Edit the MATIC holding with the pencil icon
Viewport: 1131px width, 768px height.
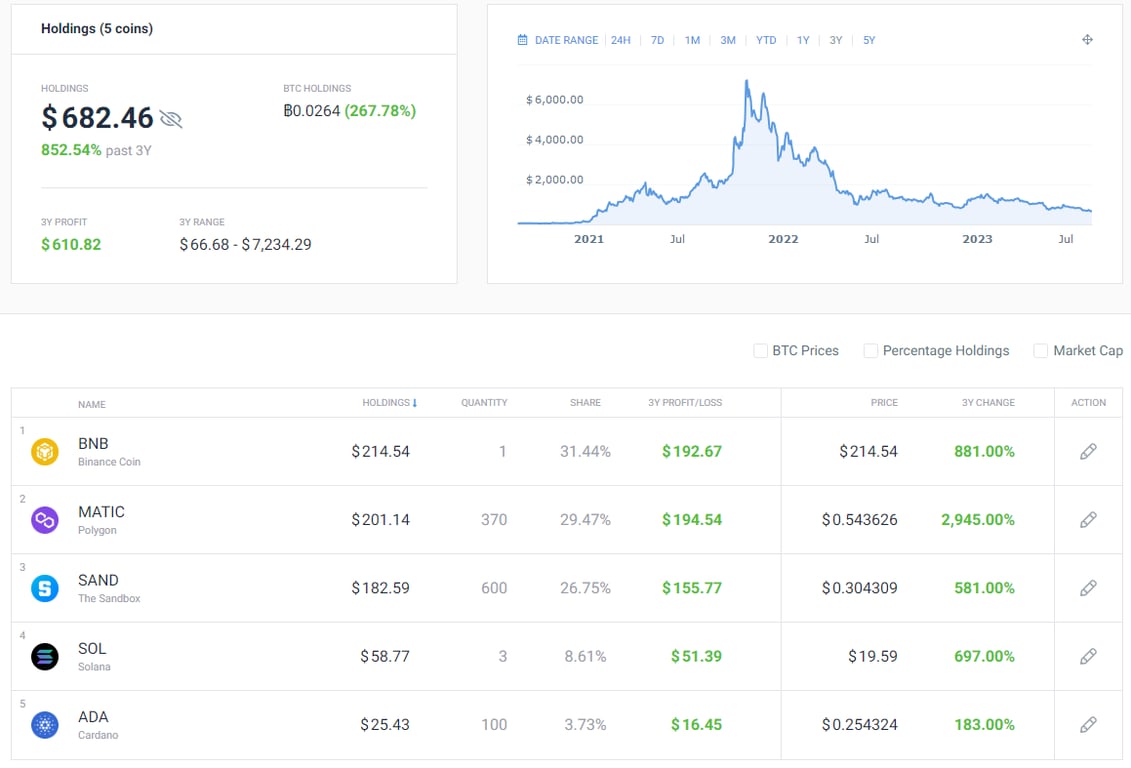[1089, 519]
